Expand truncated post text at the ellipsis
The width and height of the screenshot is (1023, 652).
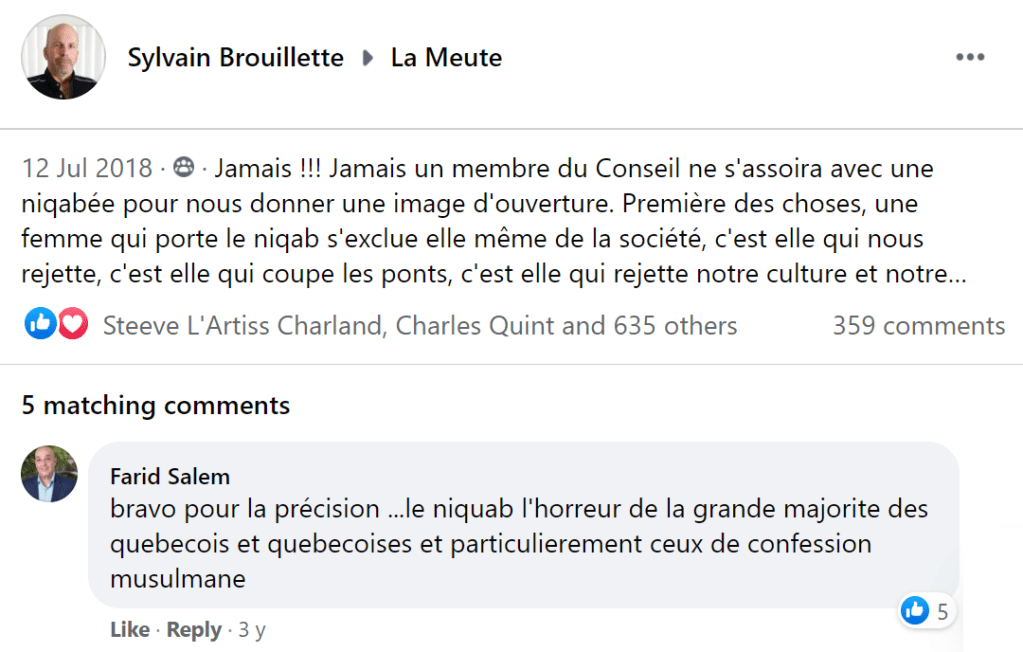(x=957, y=273)
